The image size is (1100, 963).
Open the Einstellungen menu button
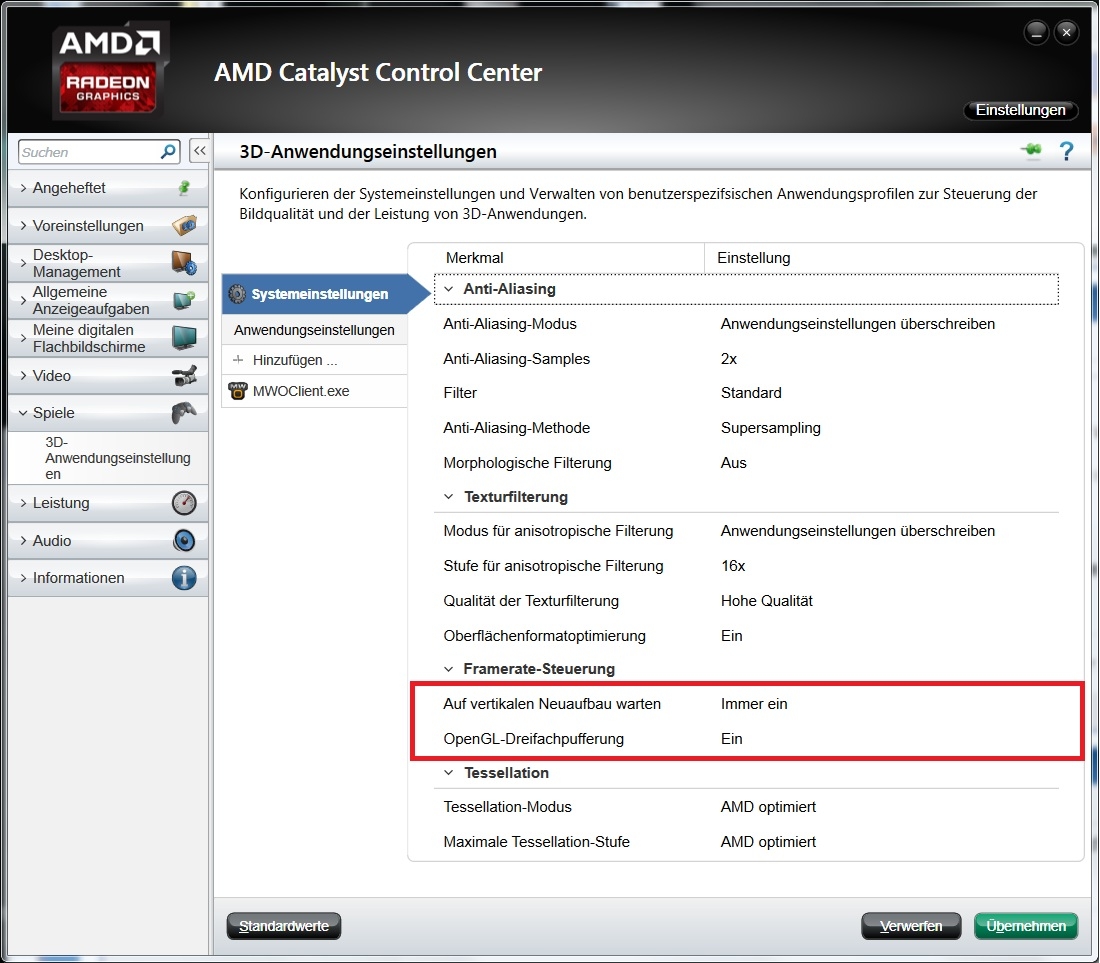1020,110
